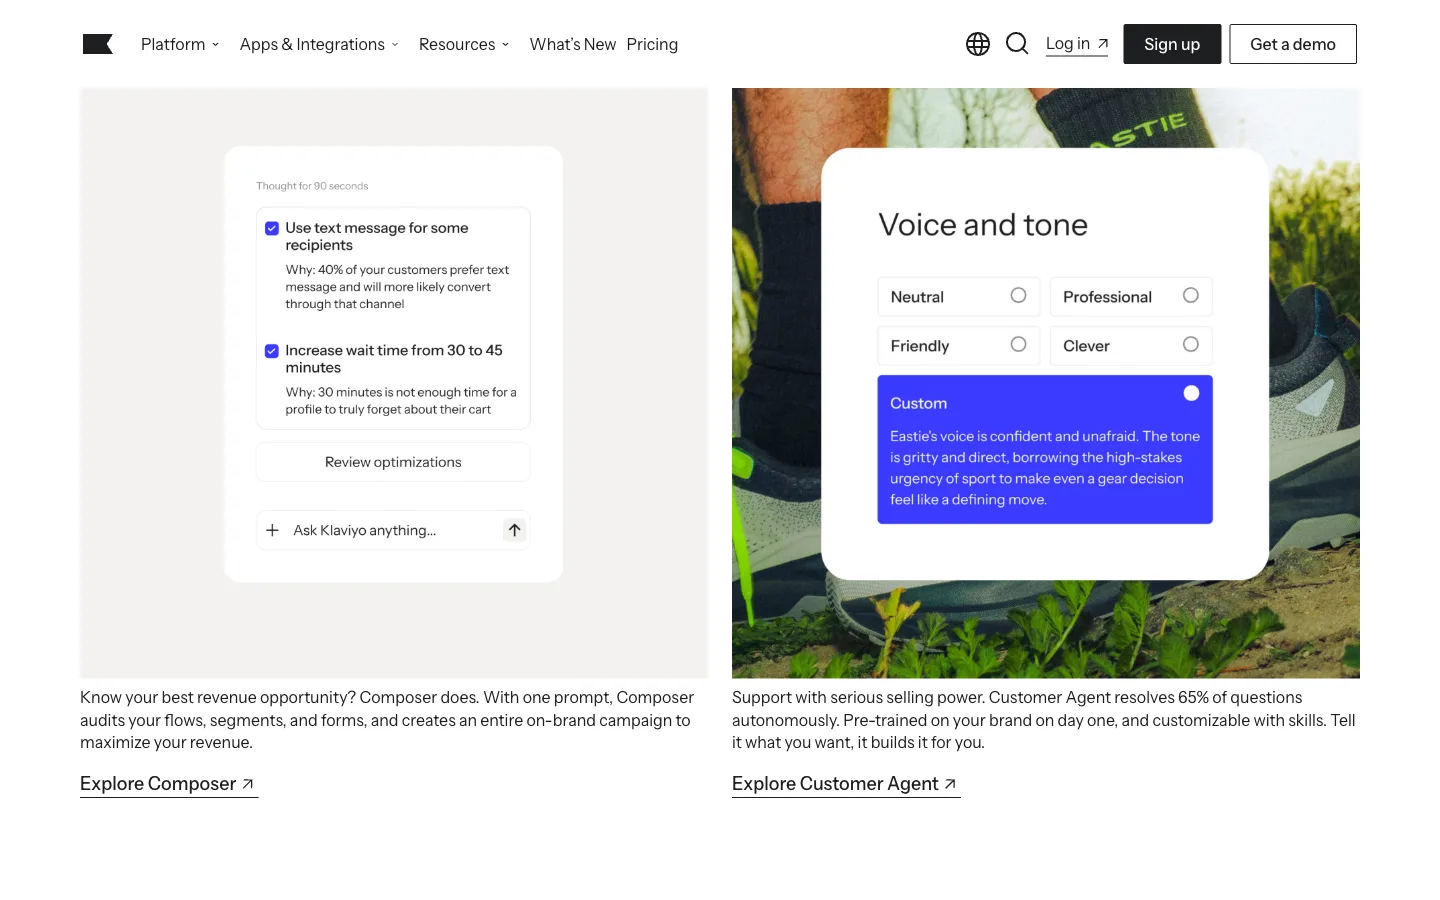The height and width of the screenshot is (900, 1440).
Task: Click the arrow icon next to Log in
Action: click(1103, 44)
